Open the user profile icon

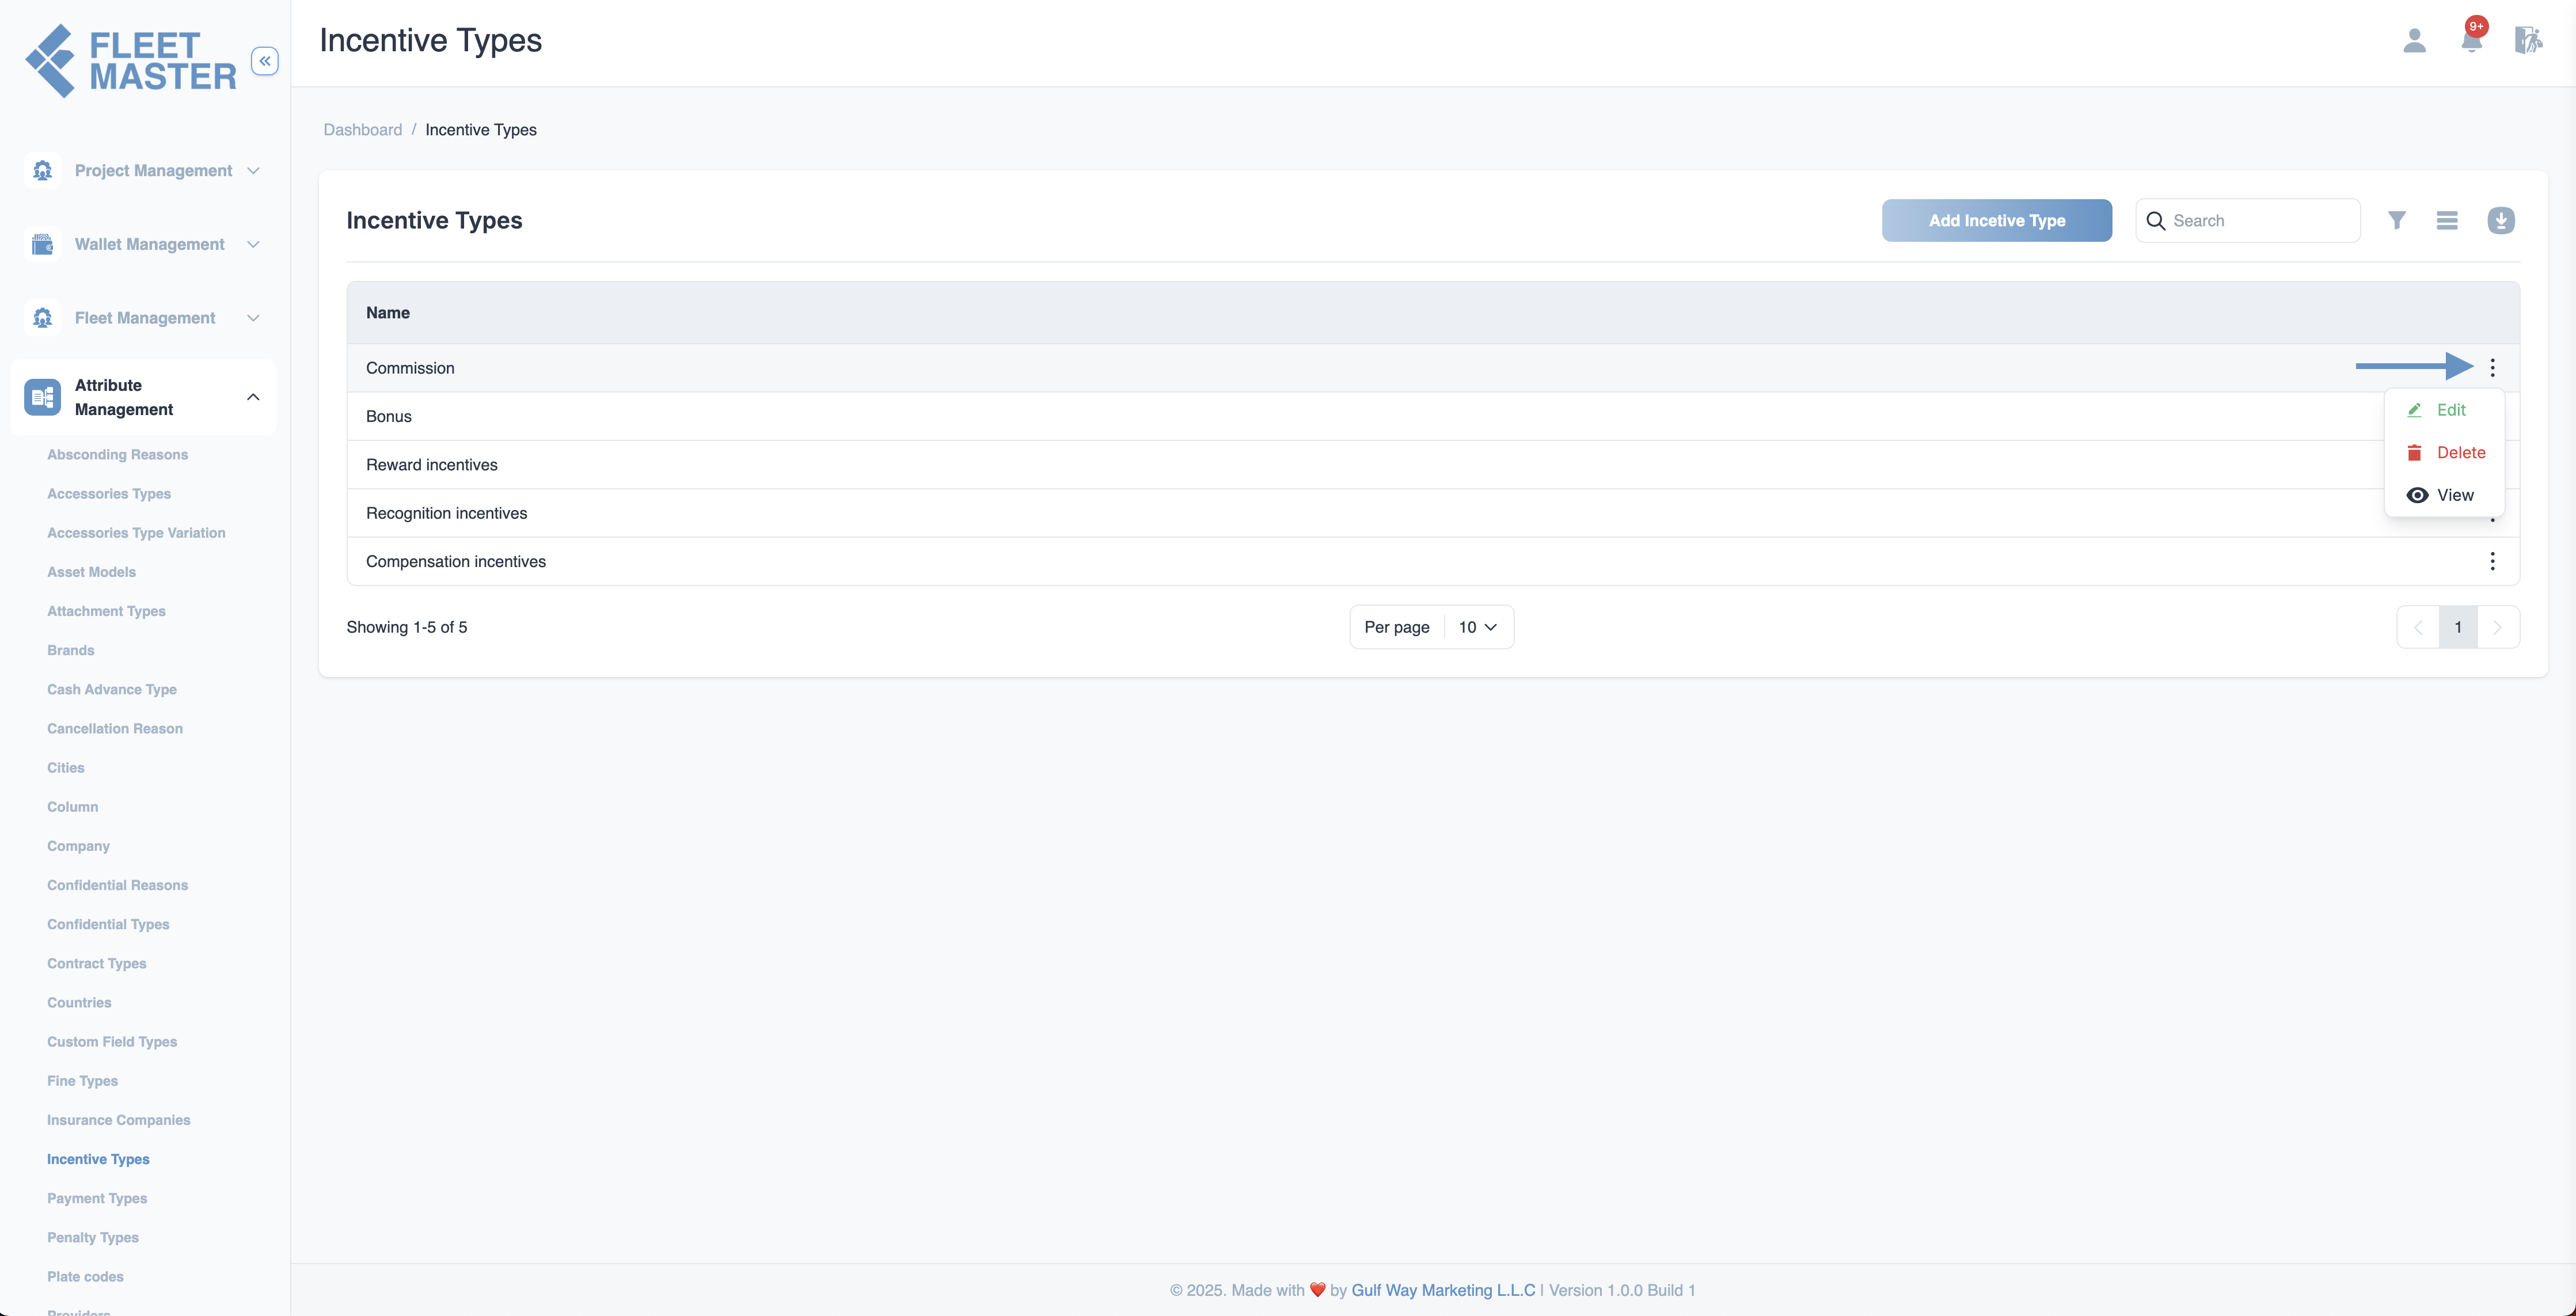point(2414,40)
